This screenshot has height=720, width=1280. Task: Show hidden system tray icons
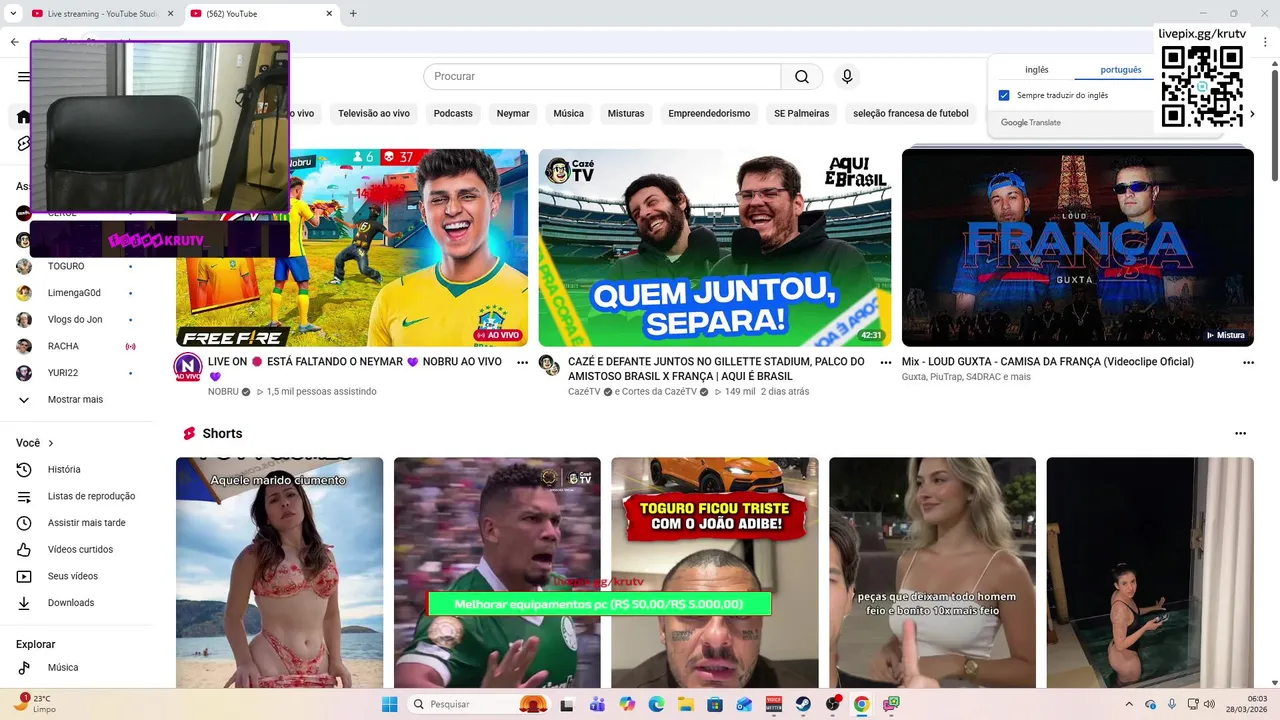(x=1129, y=704)
